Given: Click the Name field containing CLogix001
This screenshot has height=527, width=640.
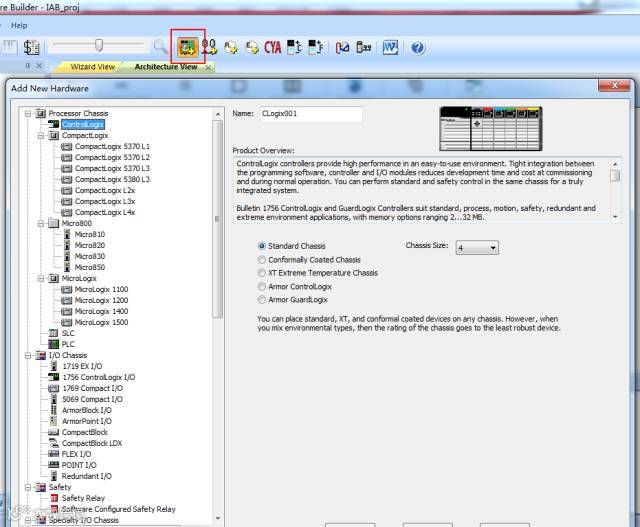Looking at the screenshot, I should point(311,114).
